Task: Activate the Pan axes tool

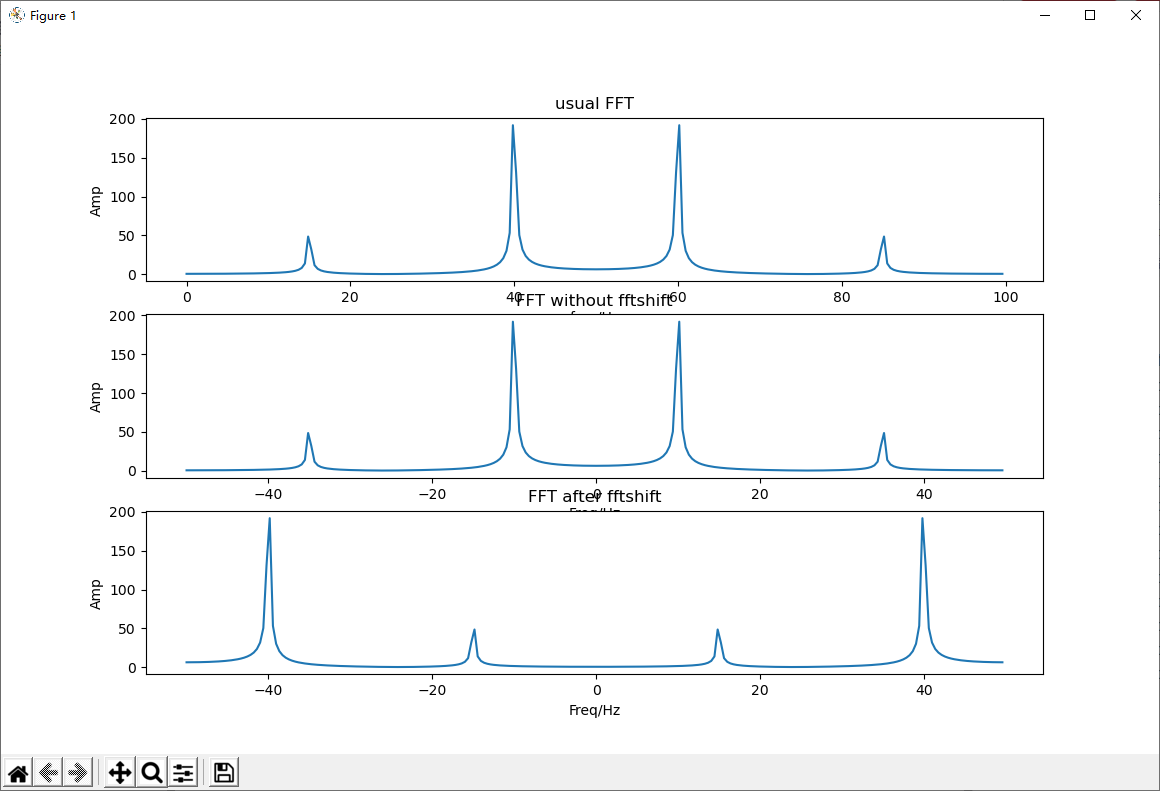Action: (120, 773)
